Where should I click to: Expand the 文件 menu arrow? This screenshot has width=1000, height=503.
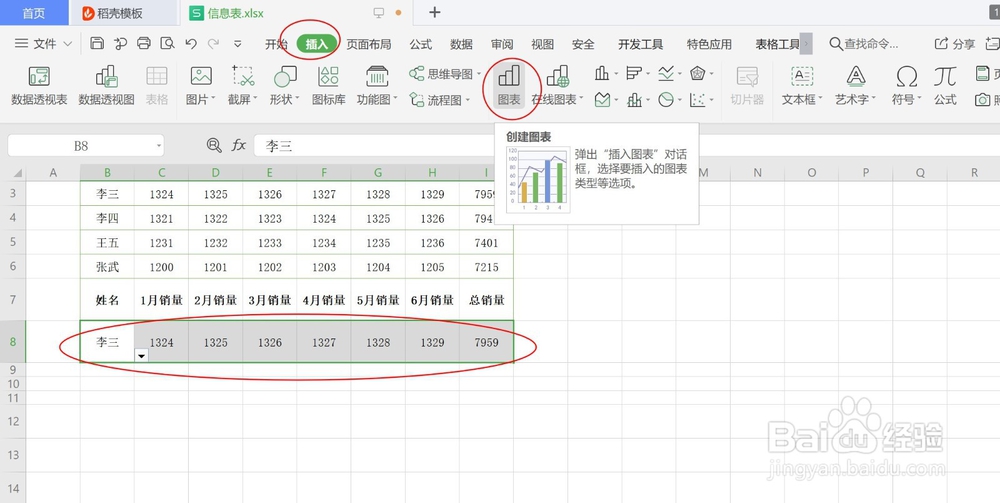pyautogui.click(x=68, y=44)
